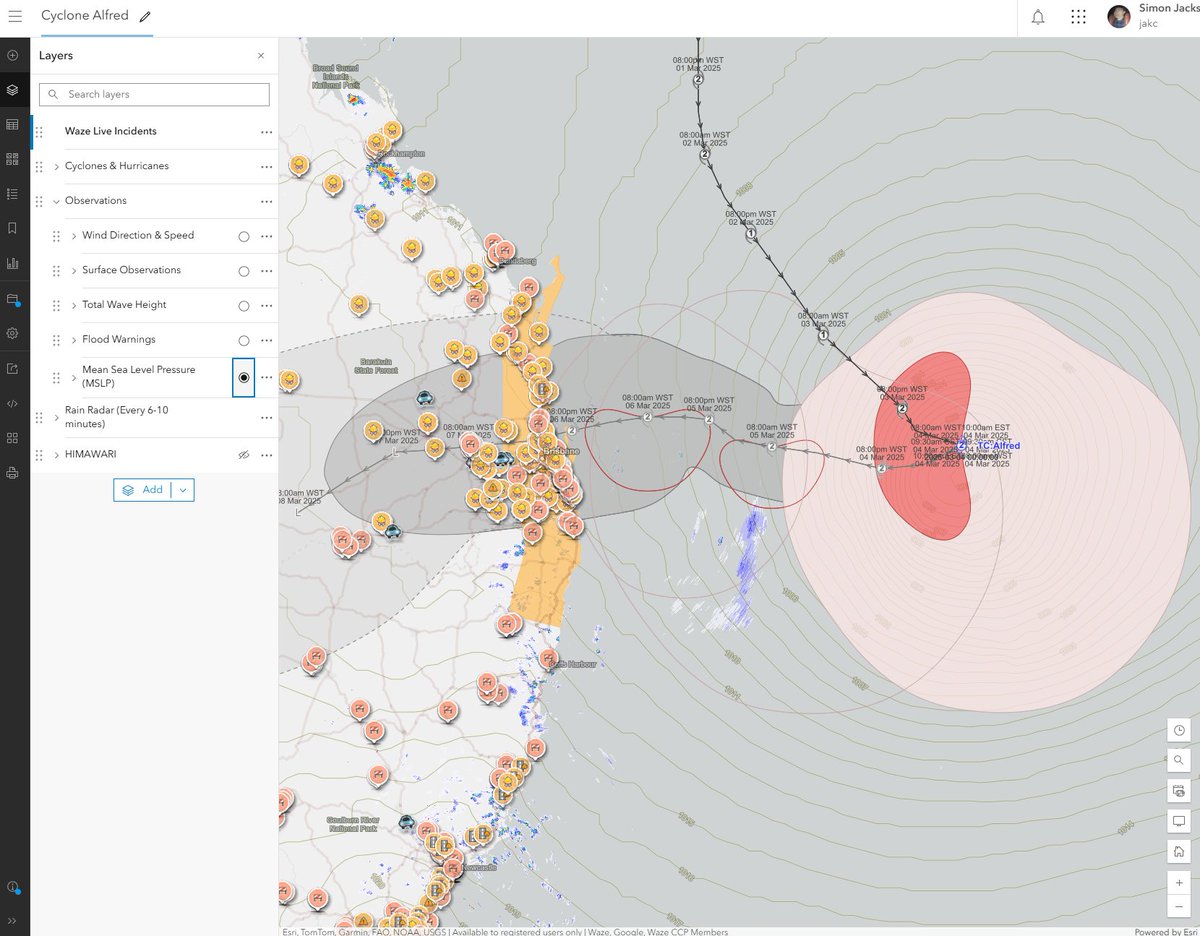Zoom in on the map

coord(1179,883)
